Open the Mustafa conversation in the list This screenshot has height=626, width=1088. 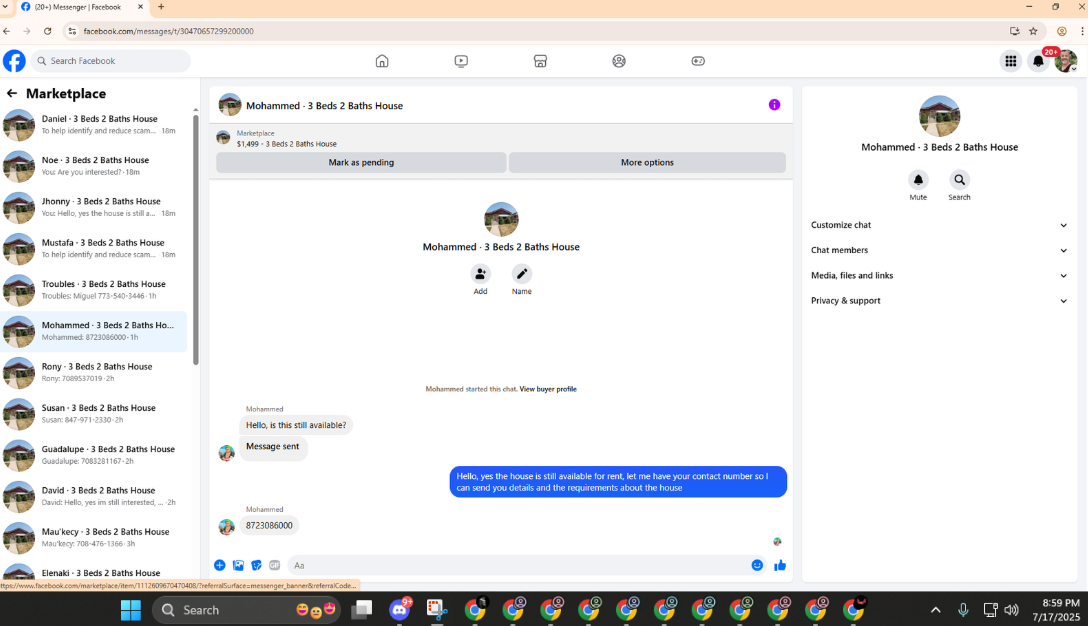pos(94,248)
